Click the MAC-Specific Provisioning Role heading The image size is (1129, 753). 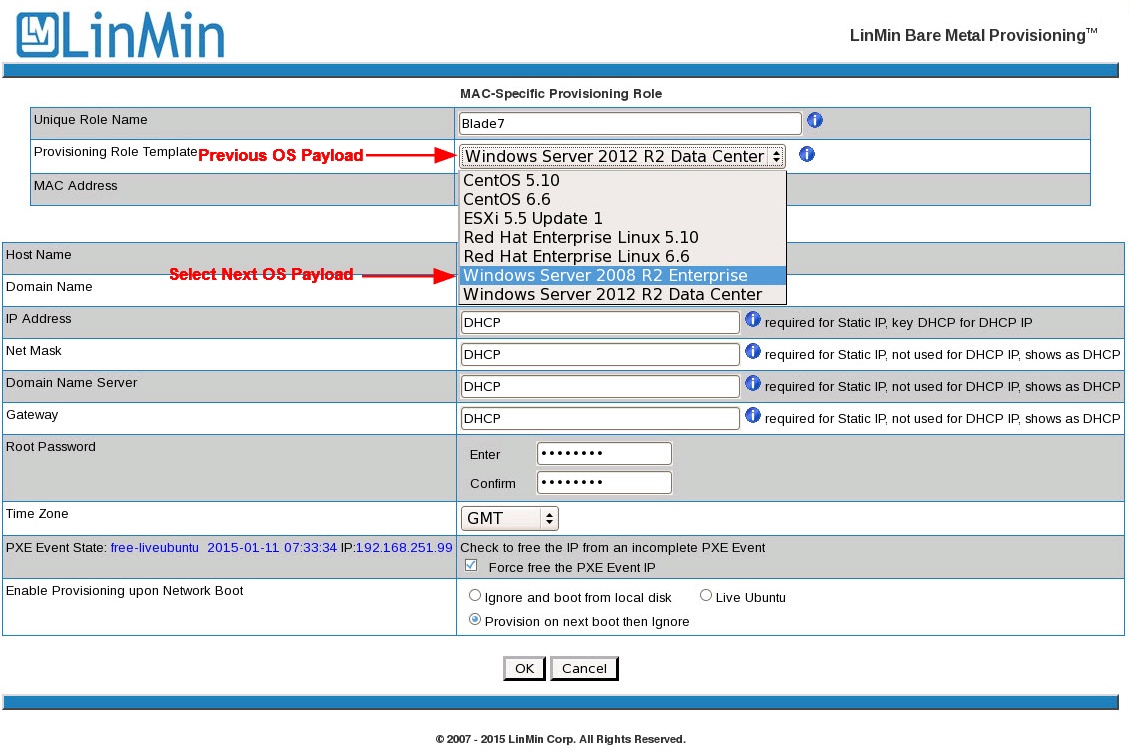(x=561, y=94)
